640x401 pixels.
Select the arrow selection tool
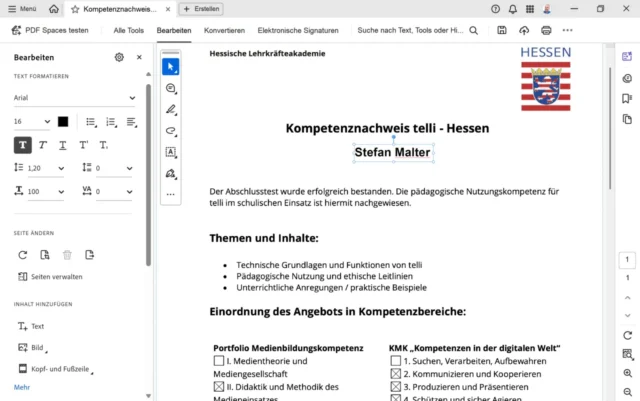pos(171,67)
